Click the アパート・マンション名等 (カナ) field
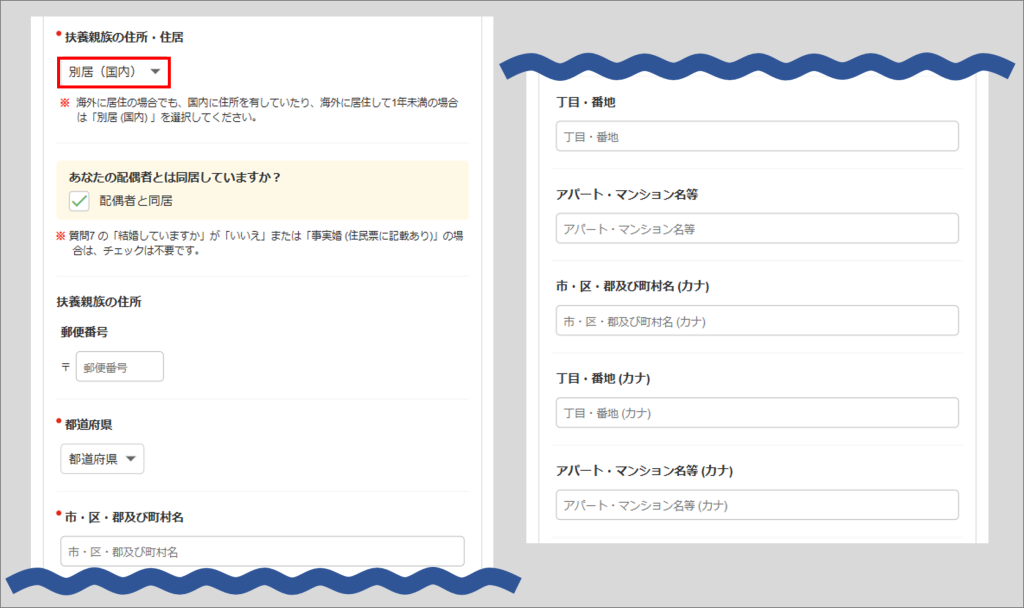The height and width of the screenshot is (608, 1024). (757, 504)
